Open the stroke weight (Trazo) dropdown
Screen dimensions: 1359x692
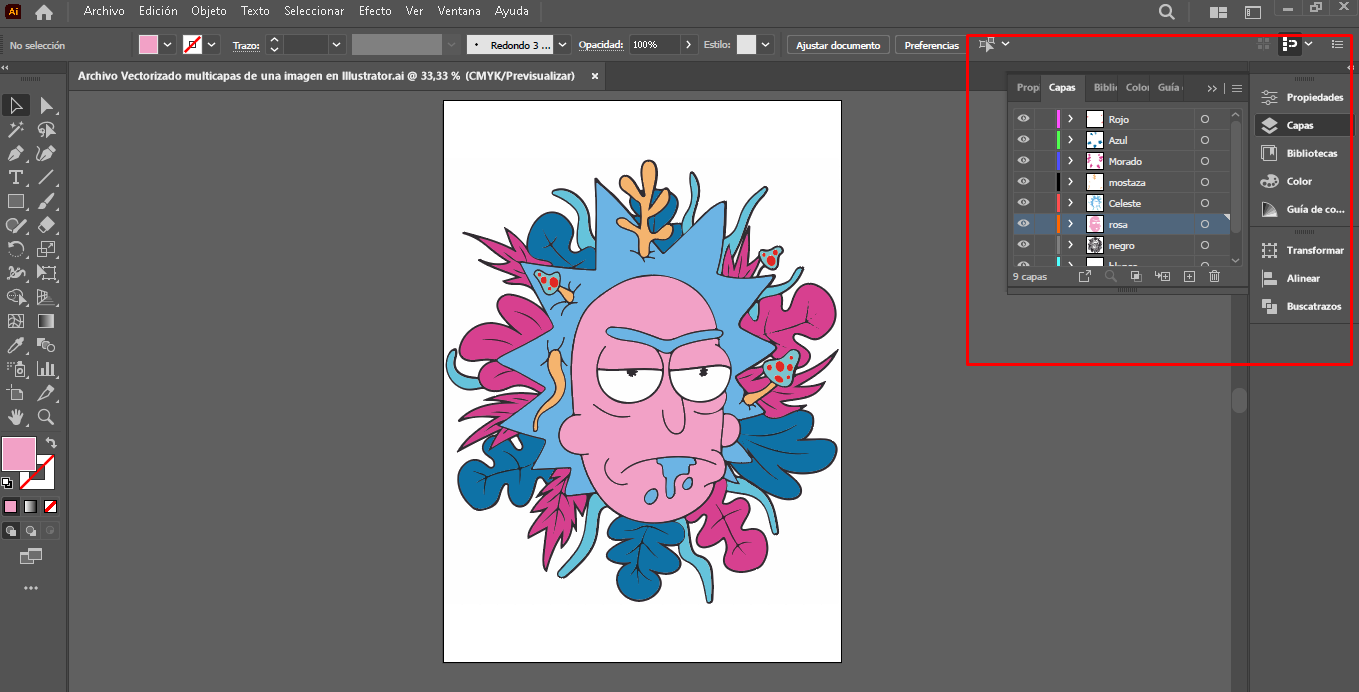point(336,45)
